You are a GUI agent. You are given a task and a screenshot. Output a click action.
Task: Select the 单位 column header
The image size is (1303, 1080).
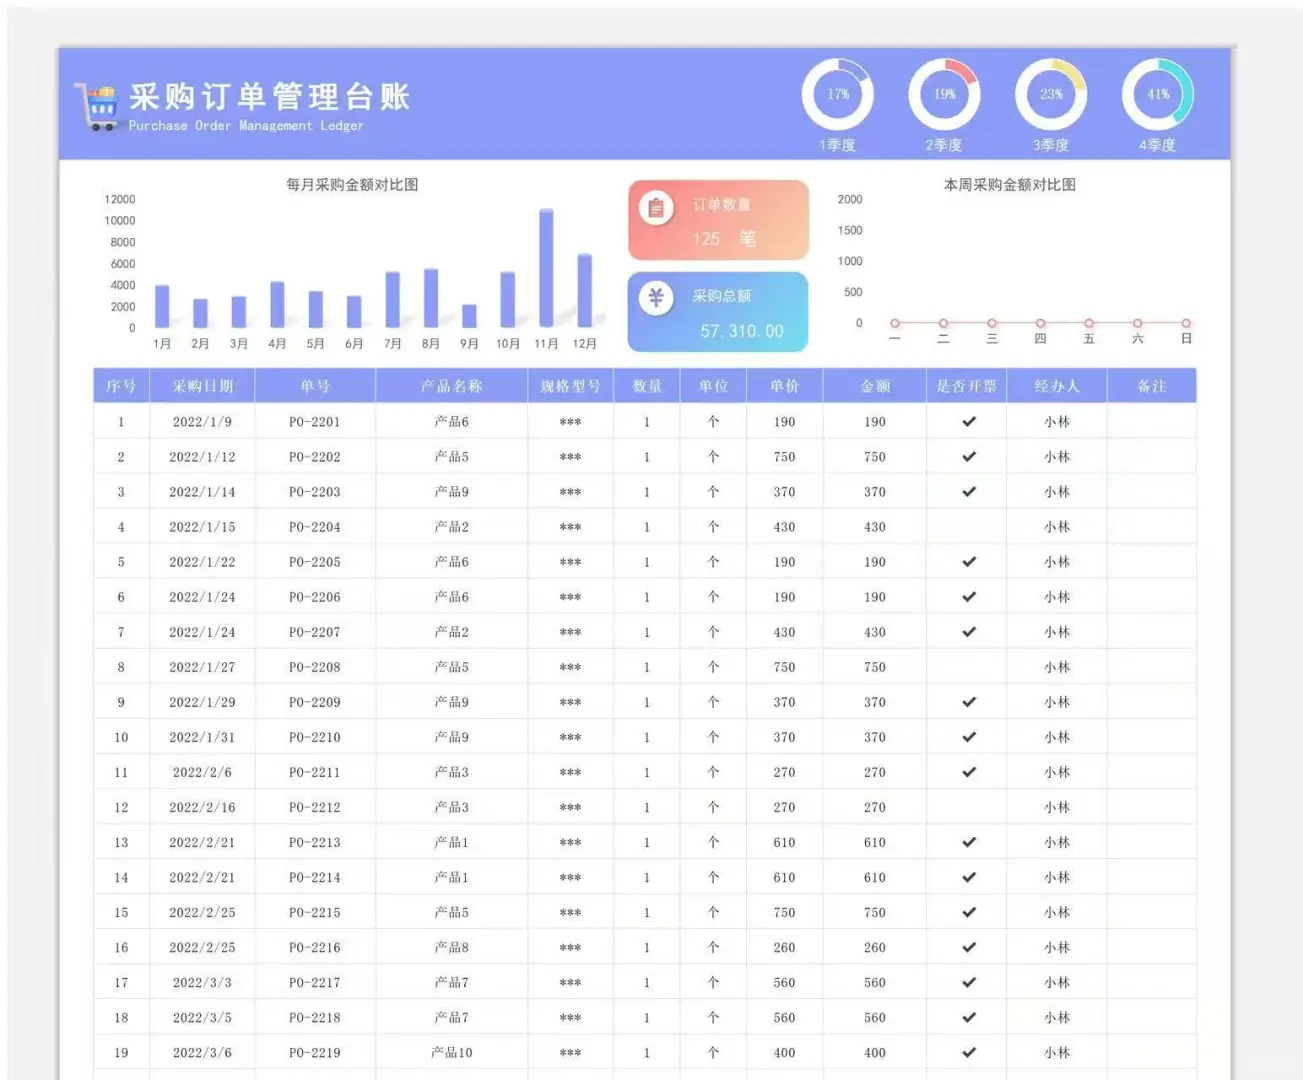click(x=713, y=386)
